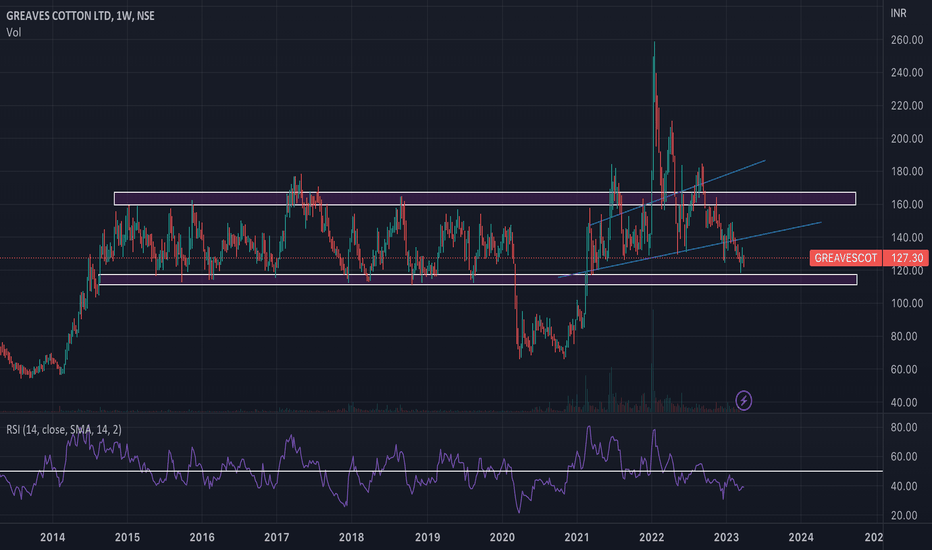Select the lower support zone rectangle near 115

pyautogui.click(x=478, y=279)
